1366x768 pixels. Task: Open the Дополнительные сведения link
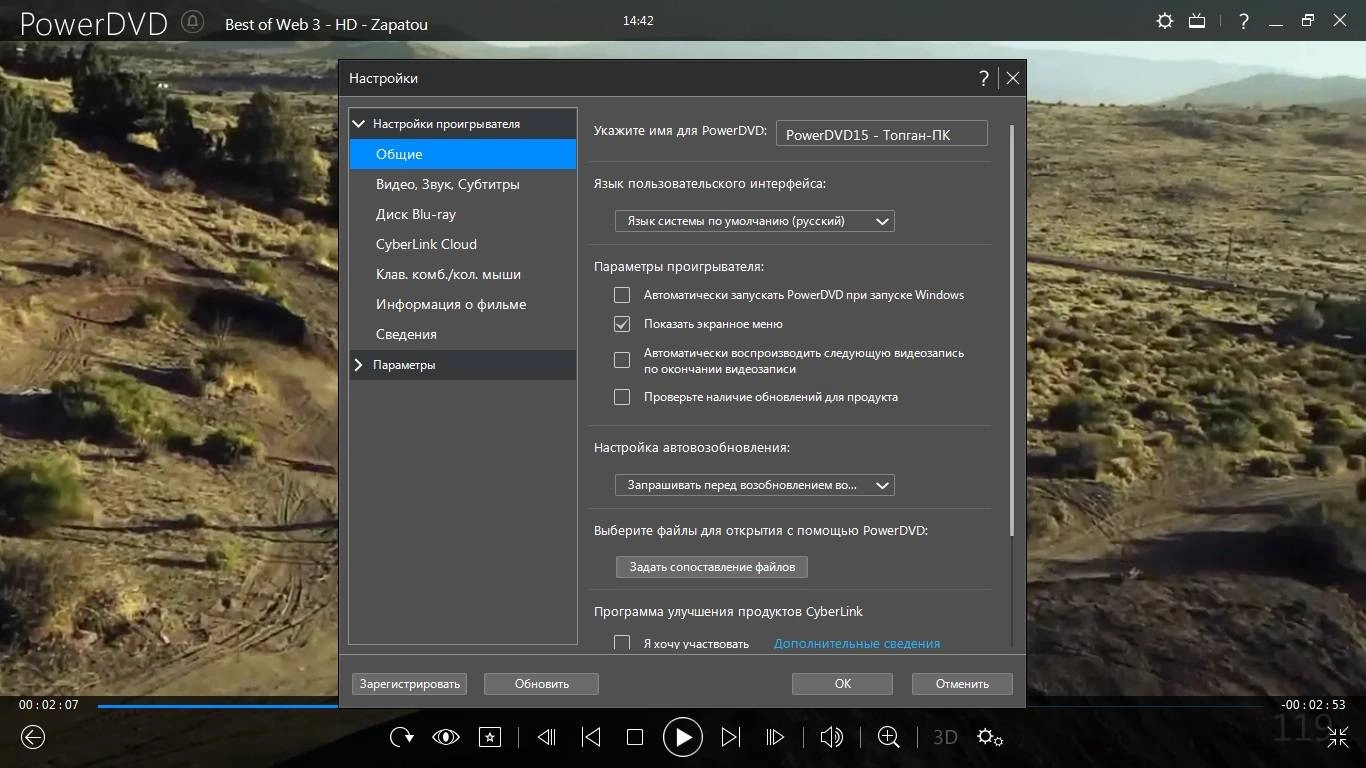(857, 644)
